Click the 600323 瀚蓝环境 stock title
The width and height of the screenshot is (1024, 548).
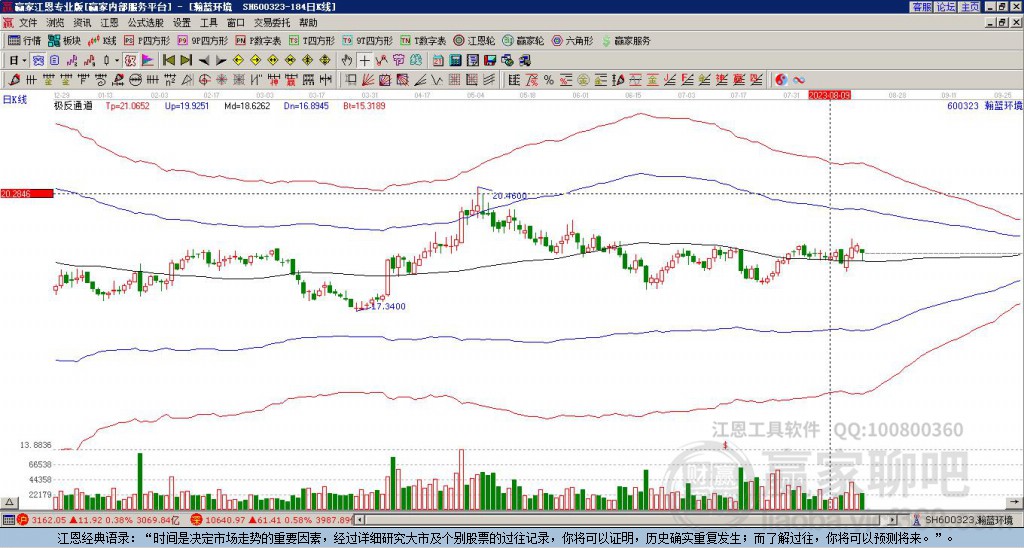point(984,105)
